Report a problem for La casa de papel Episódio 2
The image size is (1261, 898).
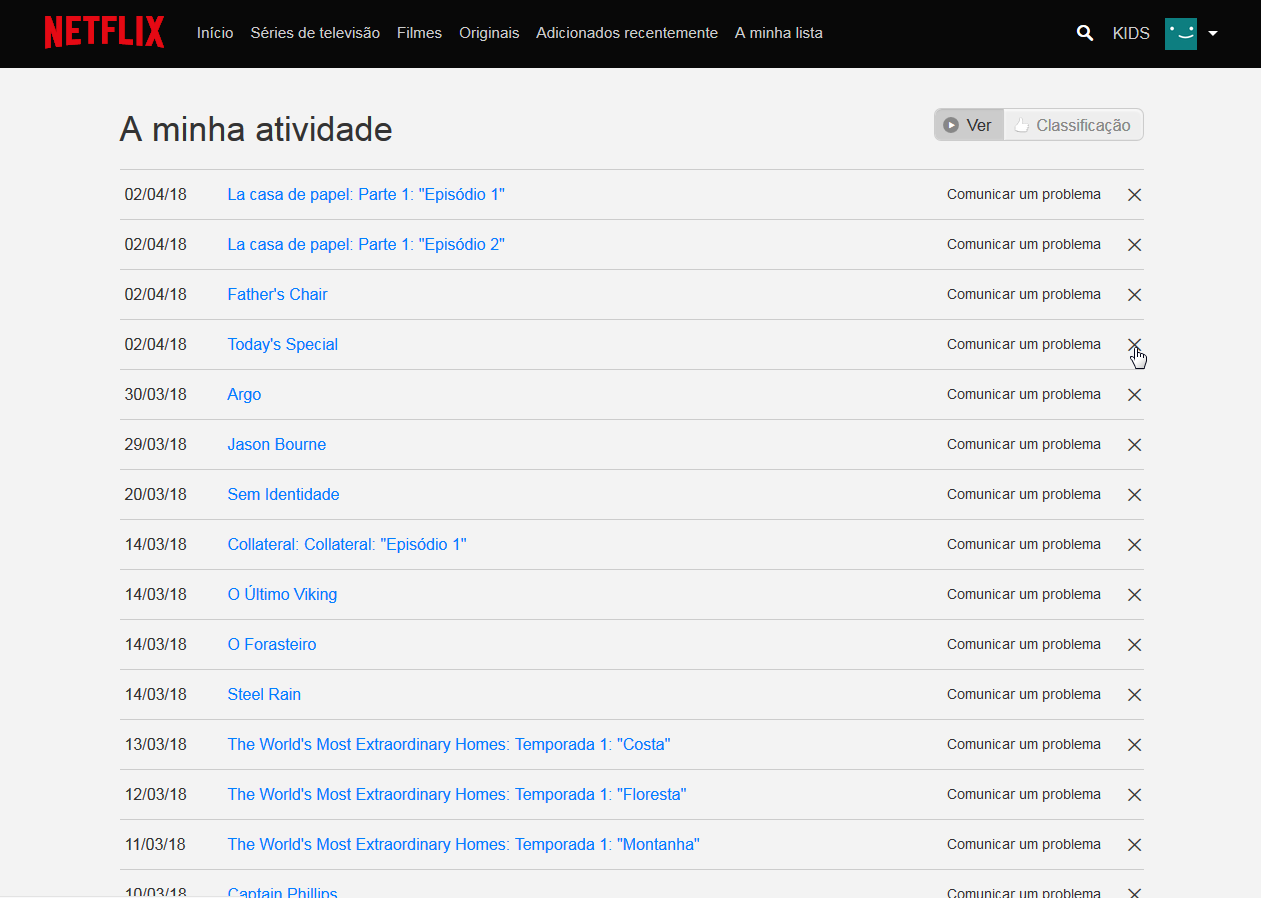pyautogui.click(x=1024, y=244)
